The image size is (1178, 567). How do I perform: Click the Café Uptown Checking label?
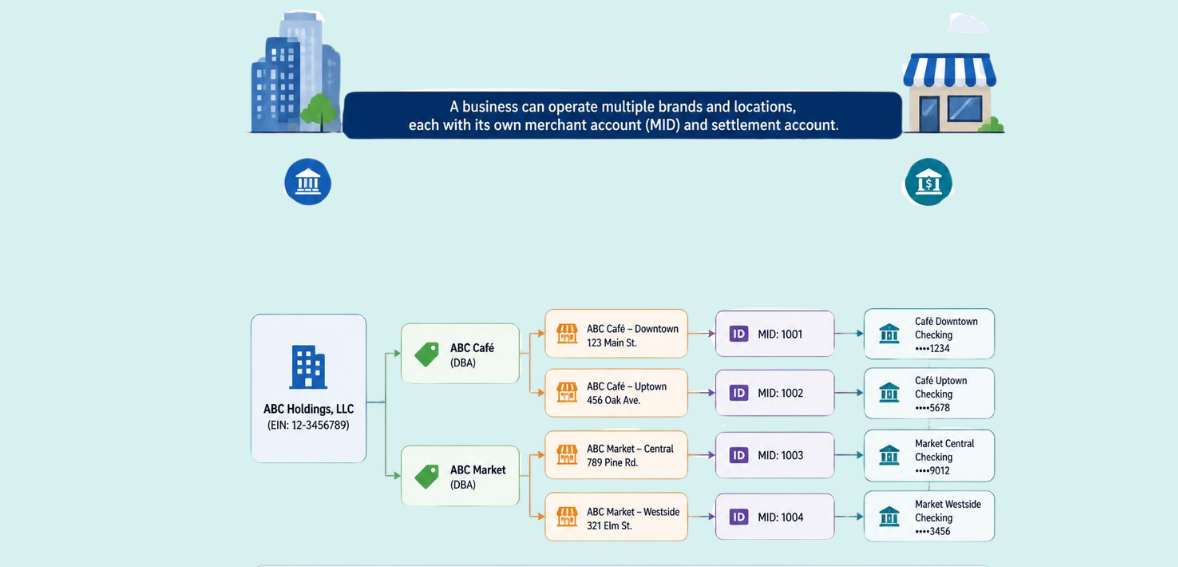pyautogui.click(x=941, y=388)
